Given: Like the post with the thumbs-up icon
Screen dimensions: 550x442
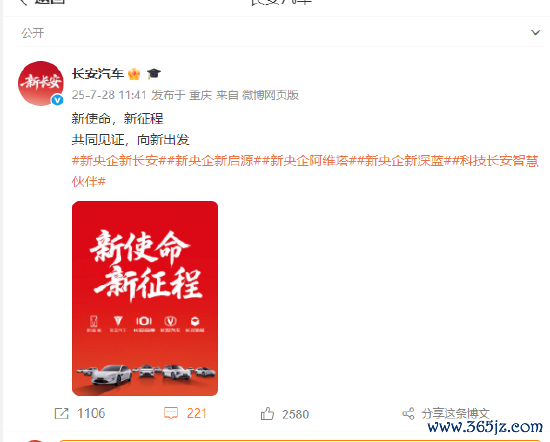Looking at the screenshot, I should (x=267, y=414).
